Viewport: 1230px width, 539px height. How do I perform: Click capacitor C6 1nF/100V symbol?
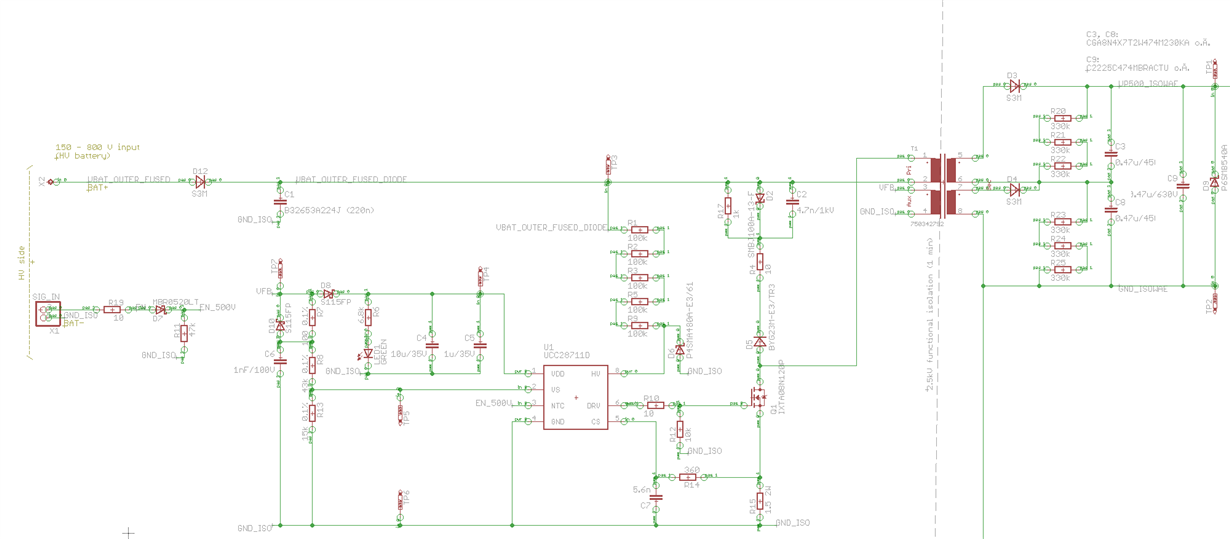[x=280, y=361]
